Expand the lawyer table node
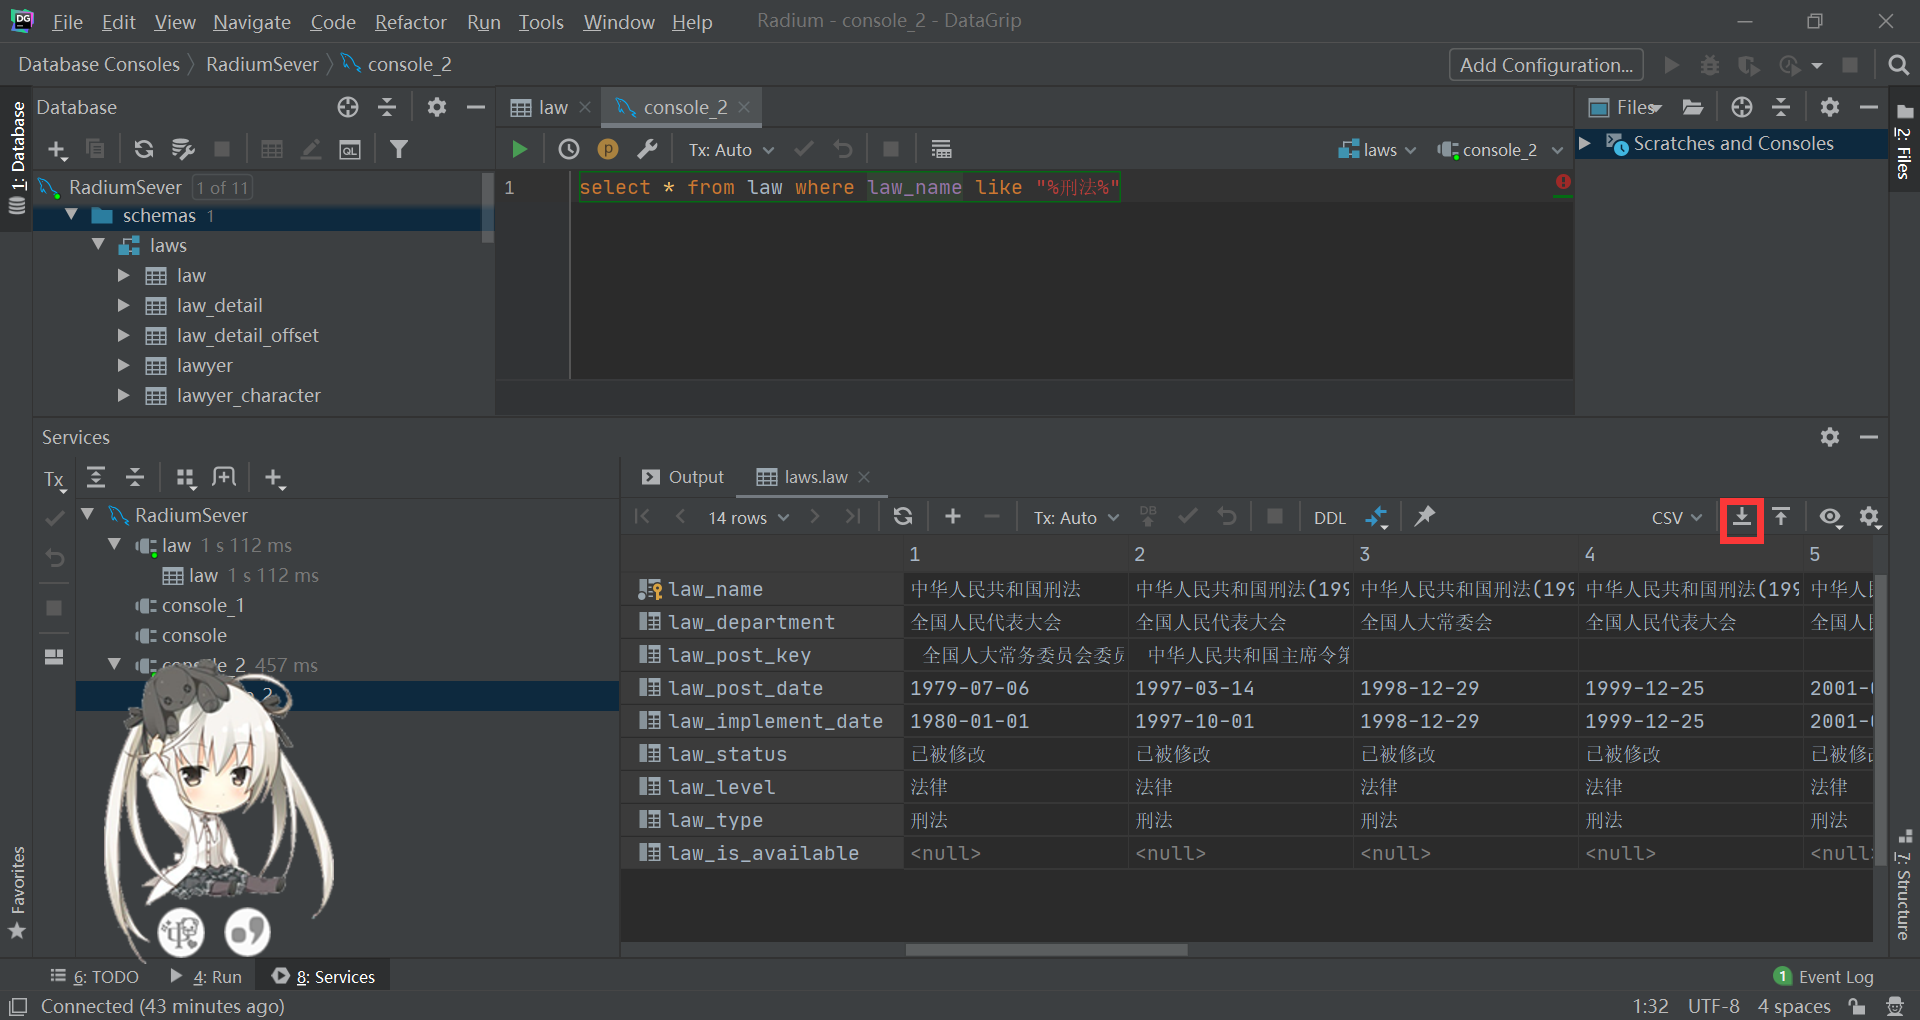 click(x=124, y=365)
